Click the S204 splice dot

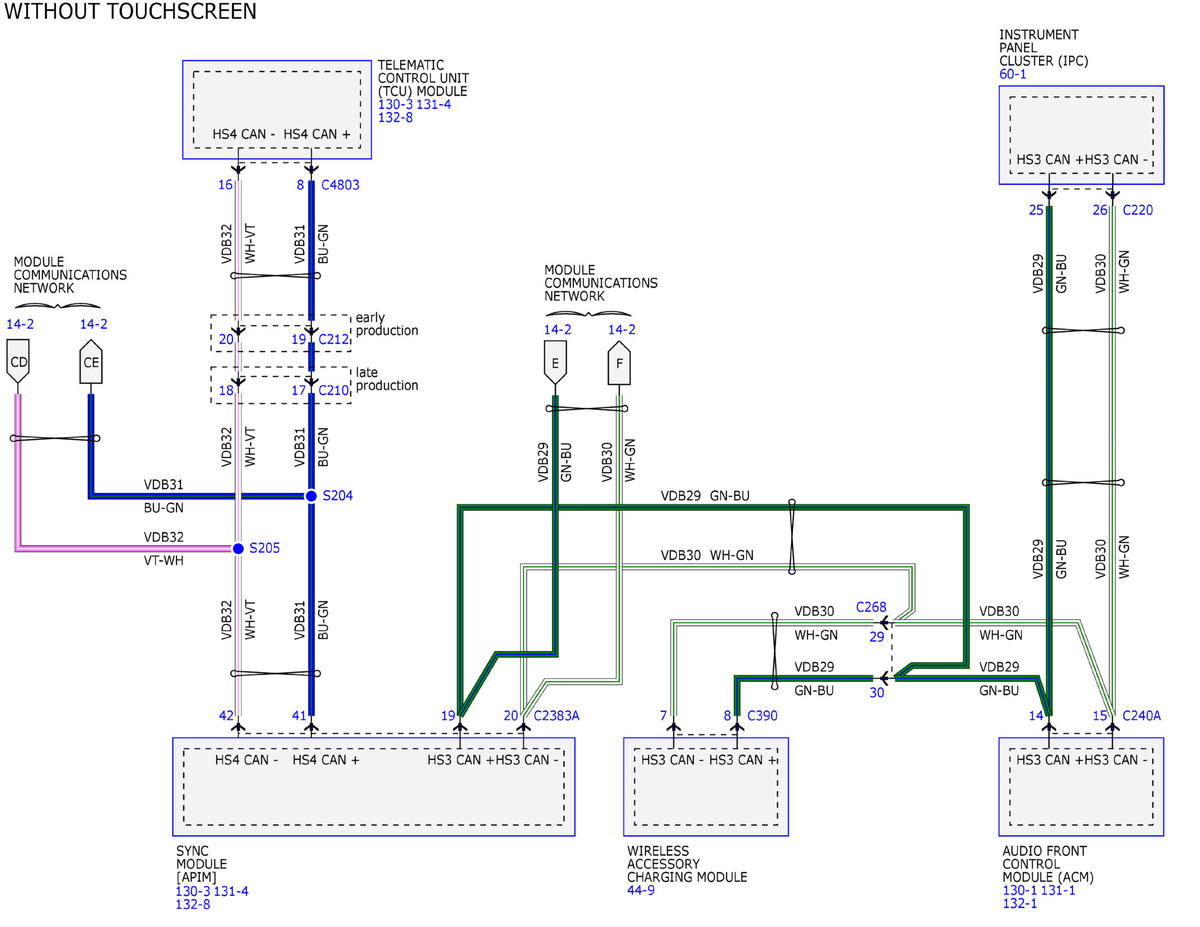(311, 496)
